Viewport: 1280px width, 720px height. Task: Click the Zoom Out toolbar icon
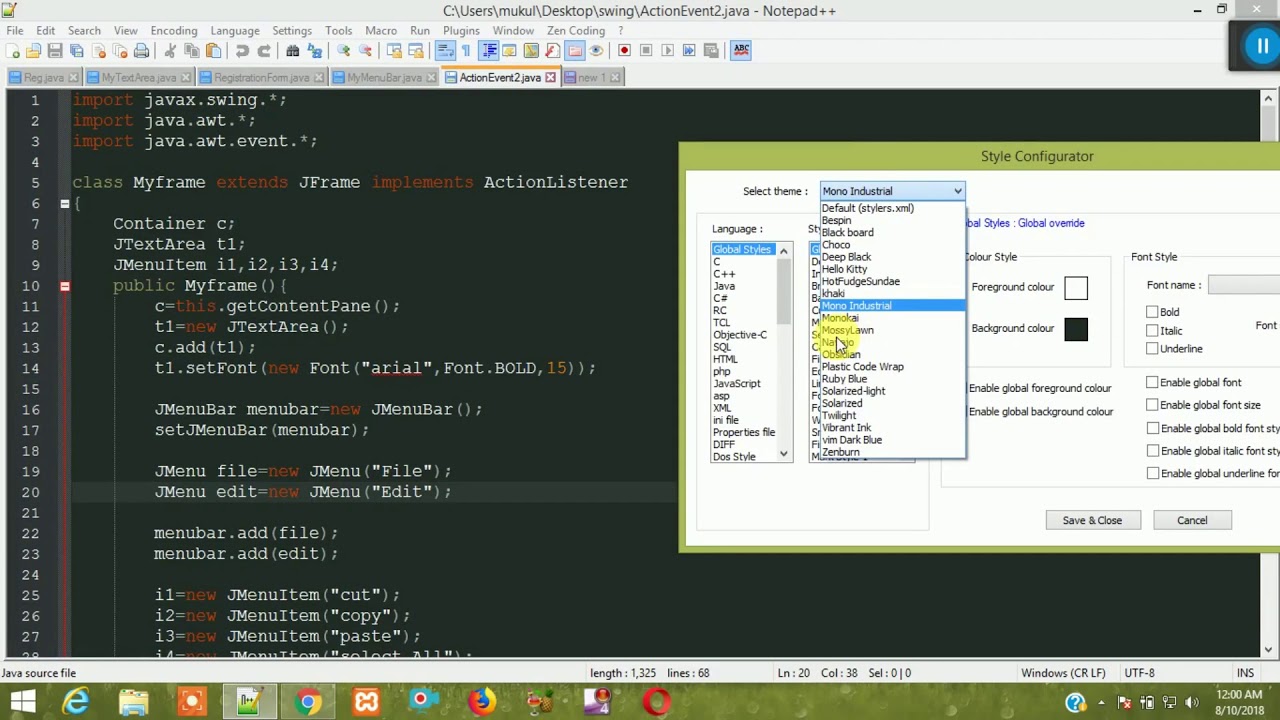365,50
